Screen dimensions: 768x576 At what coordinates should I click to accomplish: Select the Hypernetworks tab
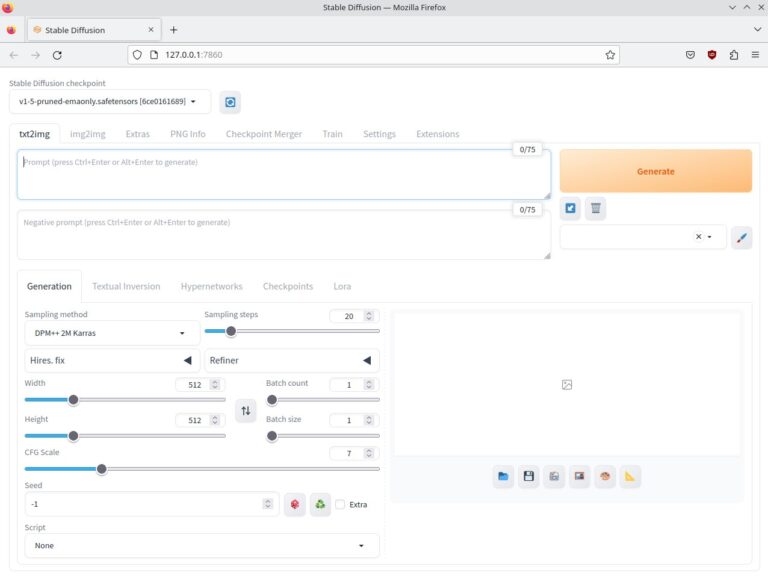click(211, 286)
